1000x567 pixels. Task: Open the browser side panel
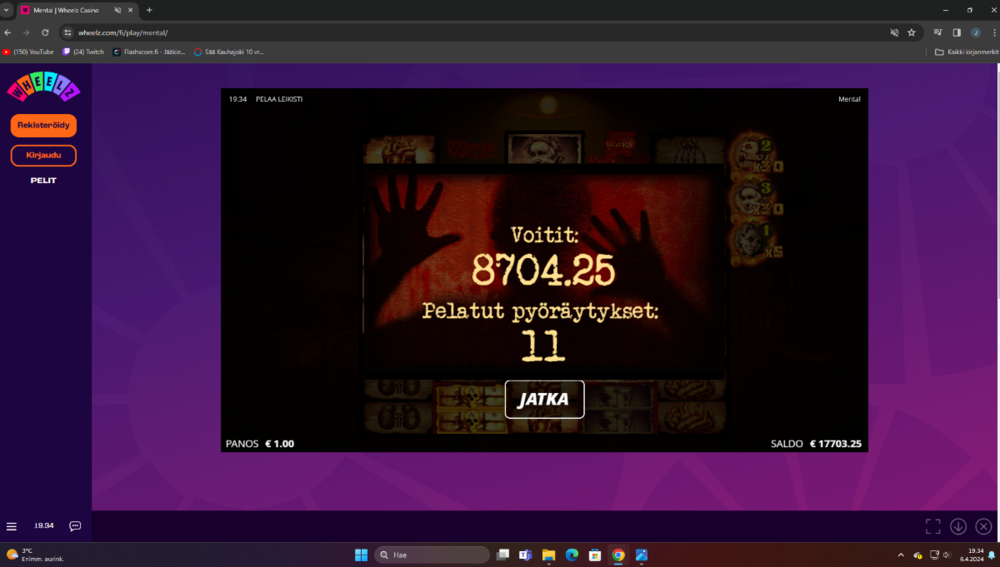point(957,33)
